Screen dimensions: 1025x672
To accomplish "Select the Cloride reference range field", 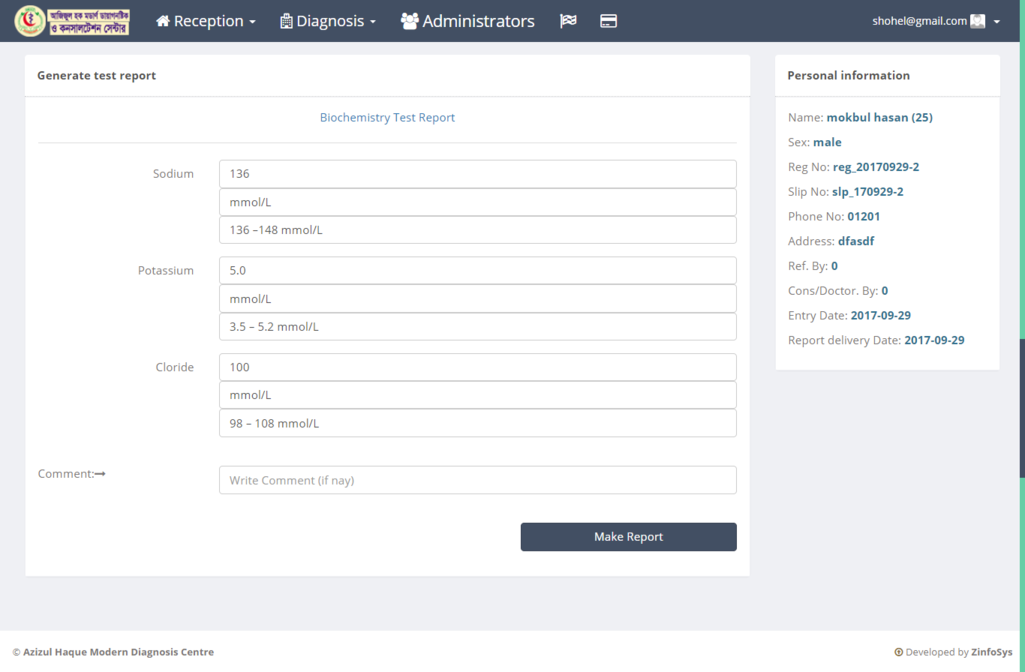I will click(x=477, y=423).
